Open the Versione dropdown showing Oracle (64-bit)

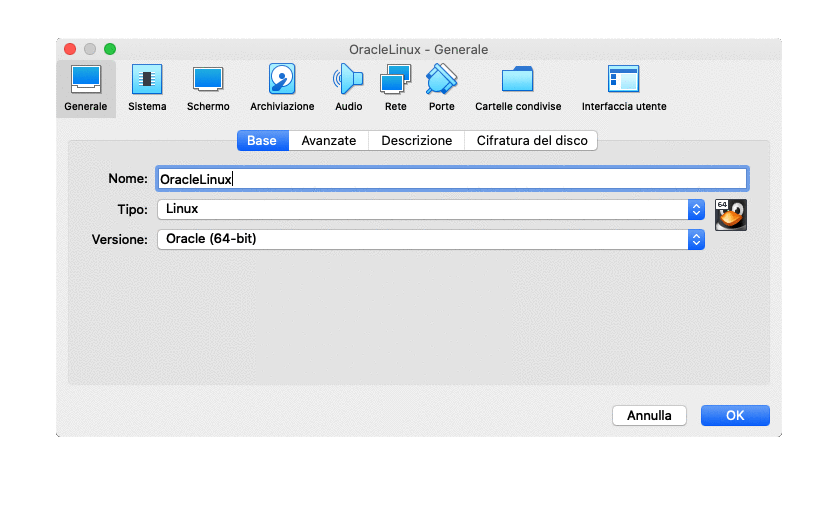point(431,239)
